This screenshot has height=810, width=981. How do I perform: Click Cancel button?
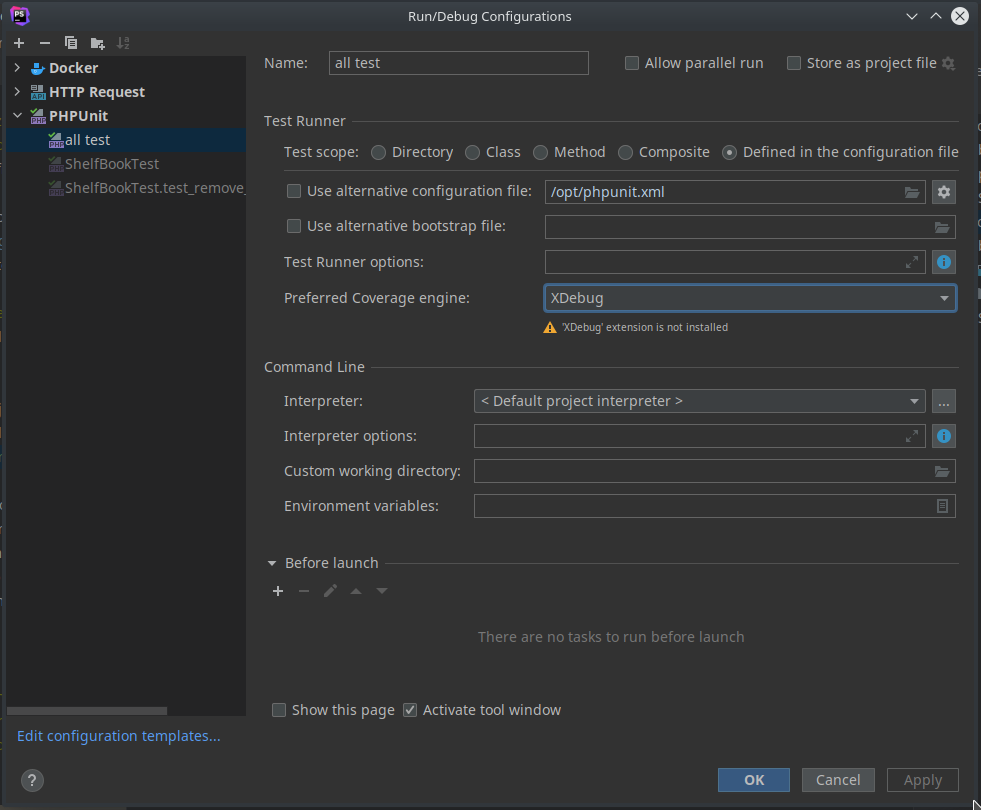pyautogui.click(x=838, y=780)
